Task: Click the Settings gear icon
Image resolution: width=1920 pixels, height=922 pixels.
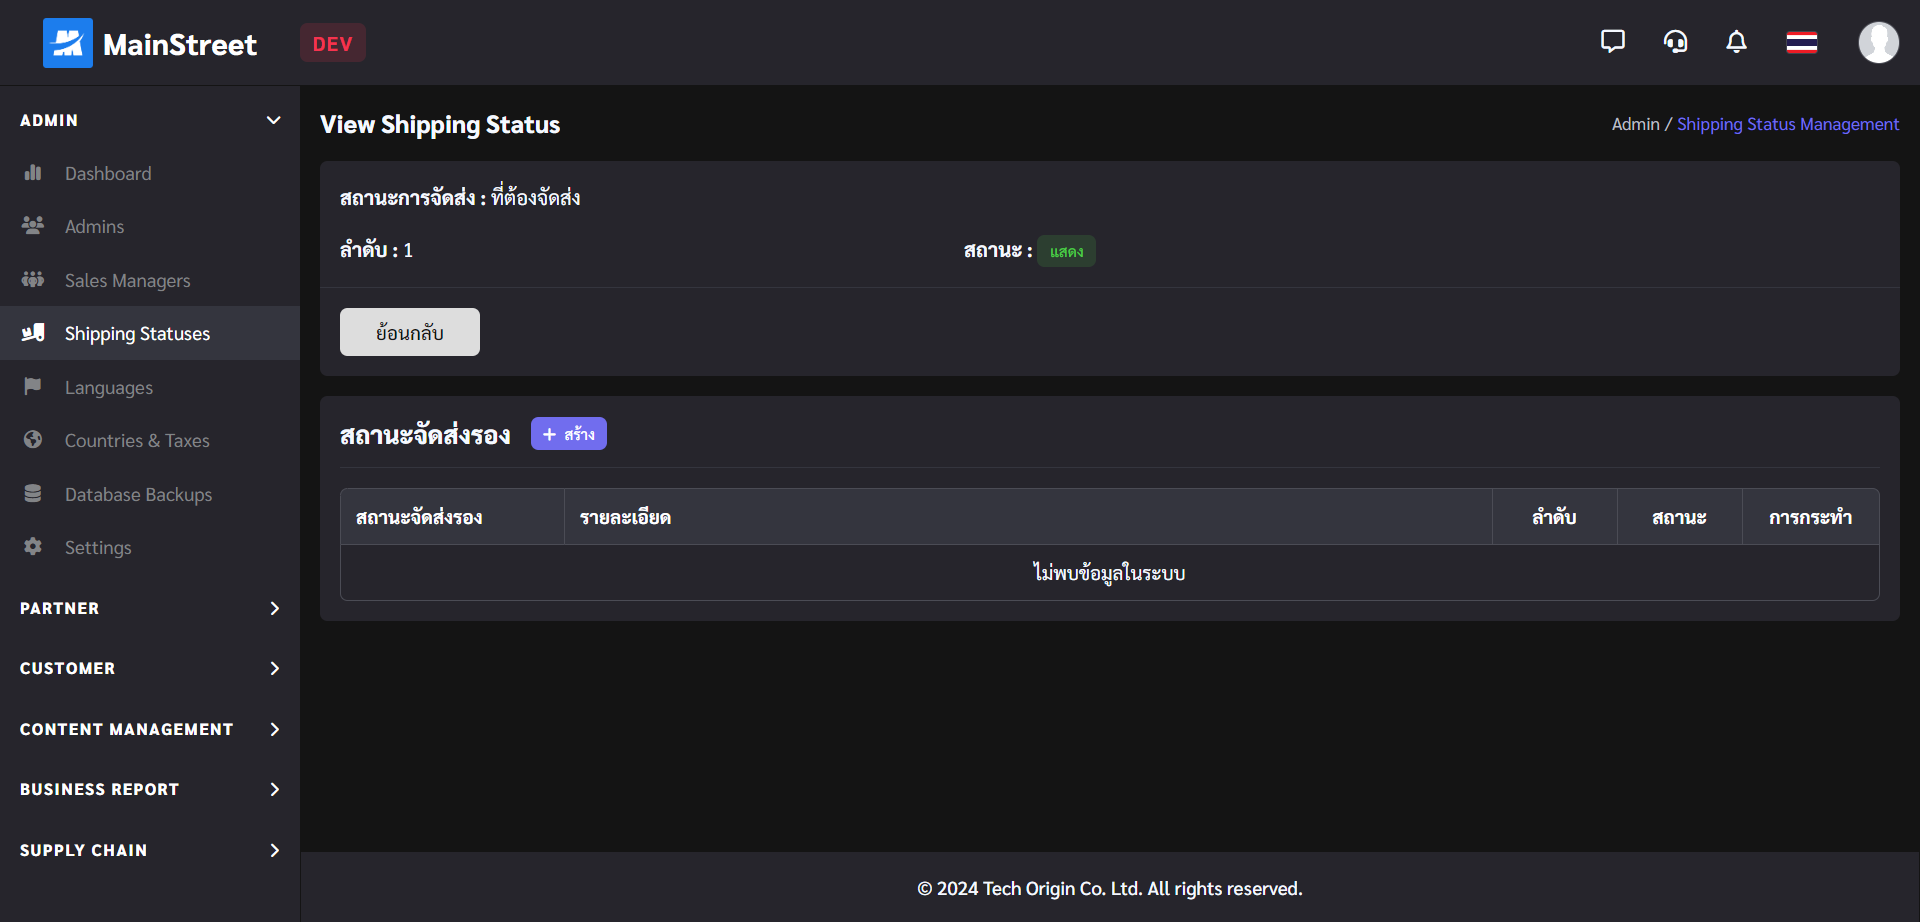Action: [33, 547]
